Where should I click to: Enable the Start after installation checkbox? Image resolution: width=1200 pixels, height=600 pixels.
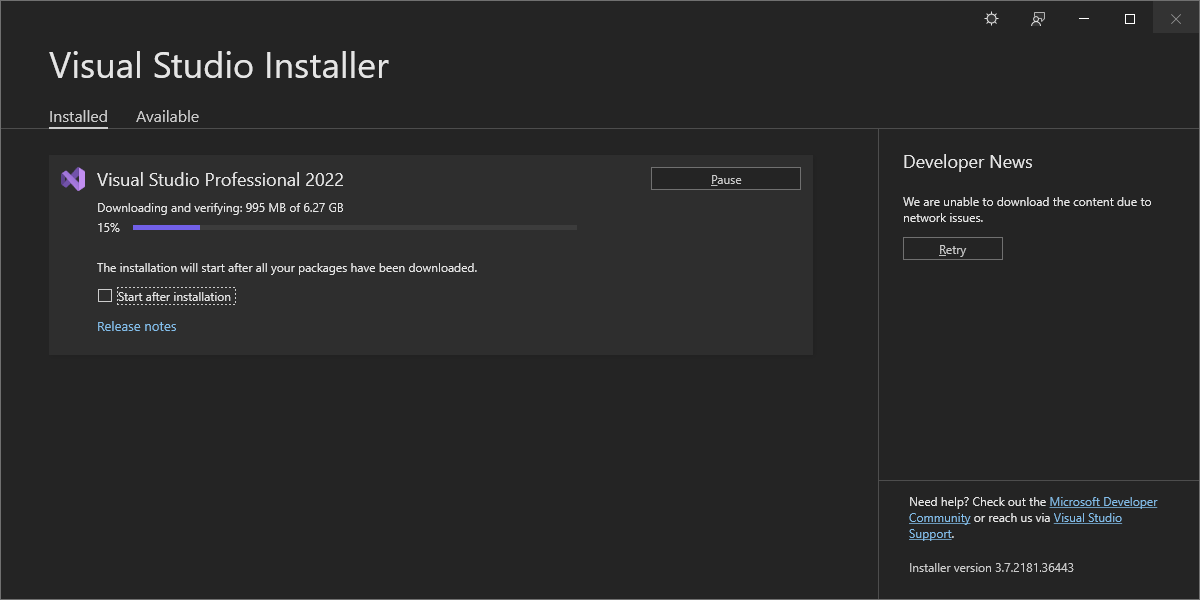105,296
